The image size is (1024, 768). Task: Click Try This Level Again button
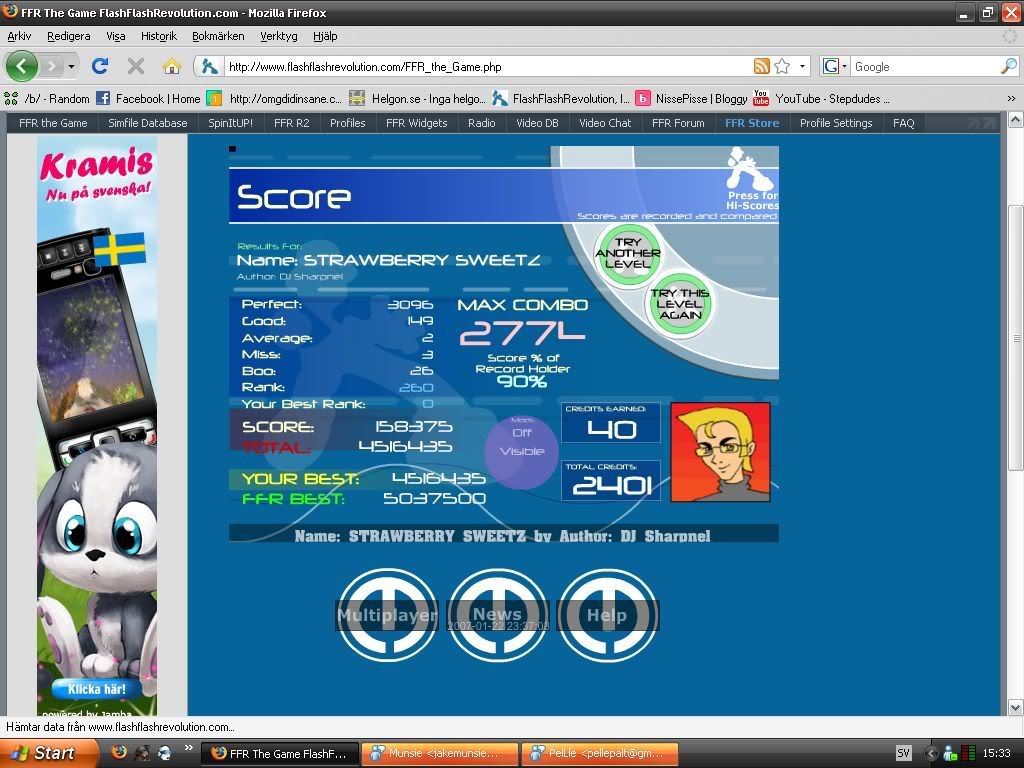pyautogui.click(x=680, y=304)
